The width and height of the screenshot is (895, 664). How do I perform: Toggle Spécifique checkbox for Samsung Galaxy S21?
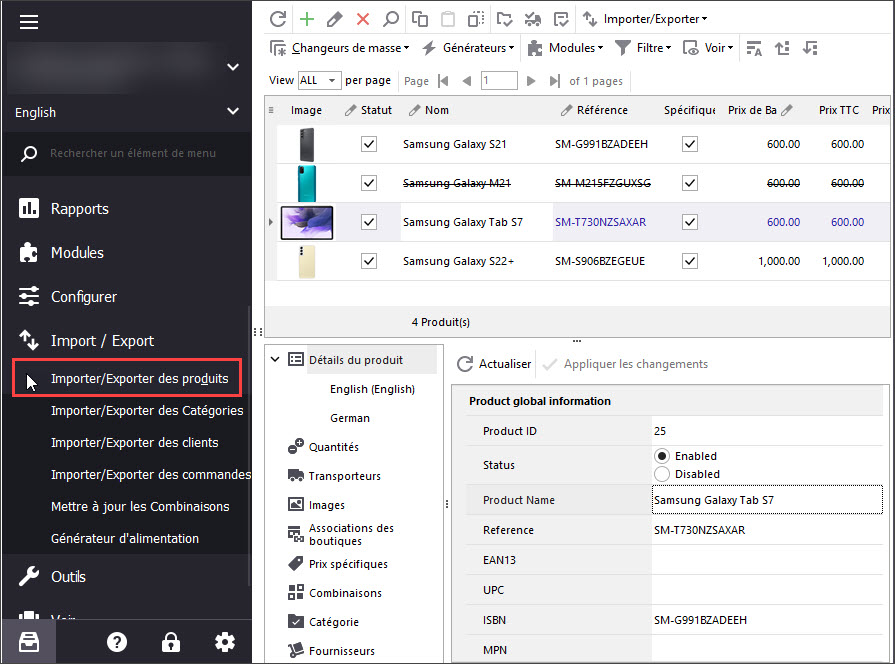pyautogui.click(x=690, y=144)
